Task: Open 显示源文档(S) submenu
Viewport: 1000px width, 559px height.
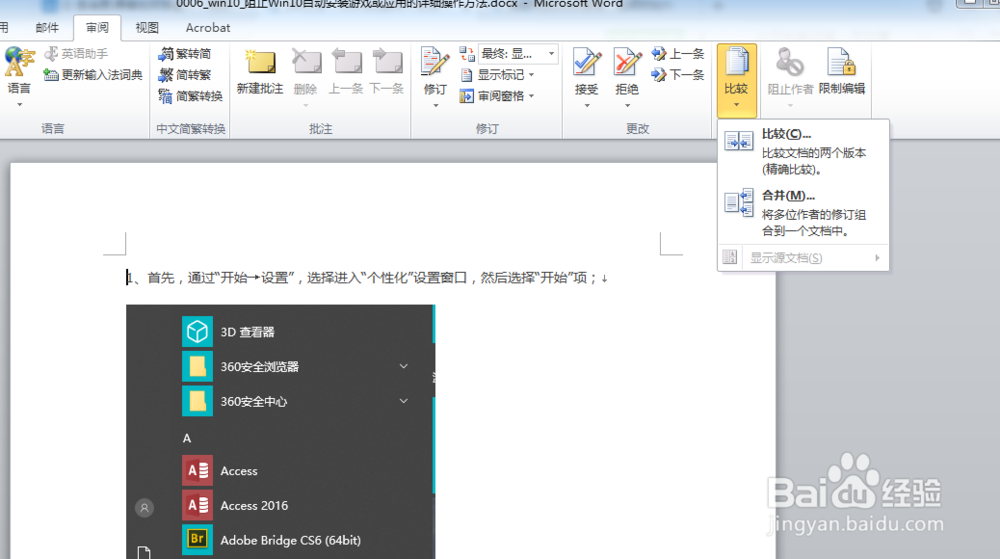Action: tap(803, 258)
